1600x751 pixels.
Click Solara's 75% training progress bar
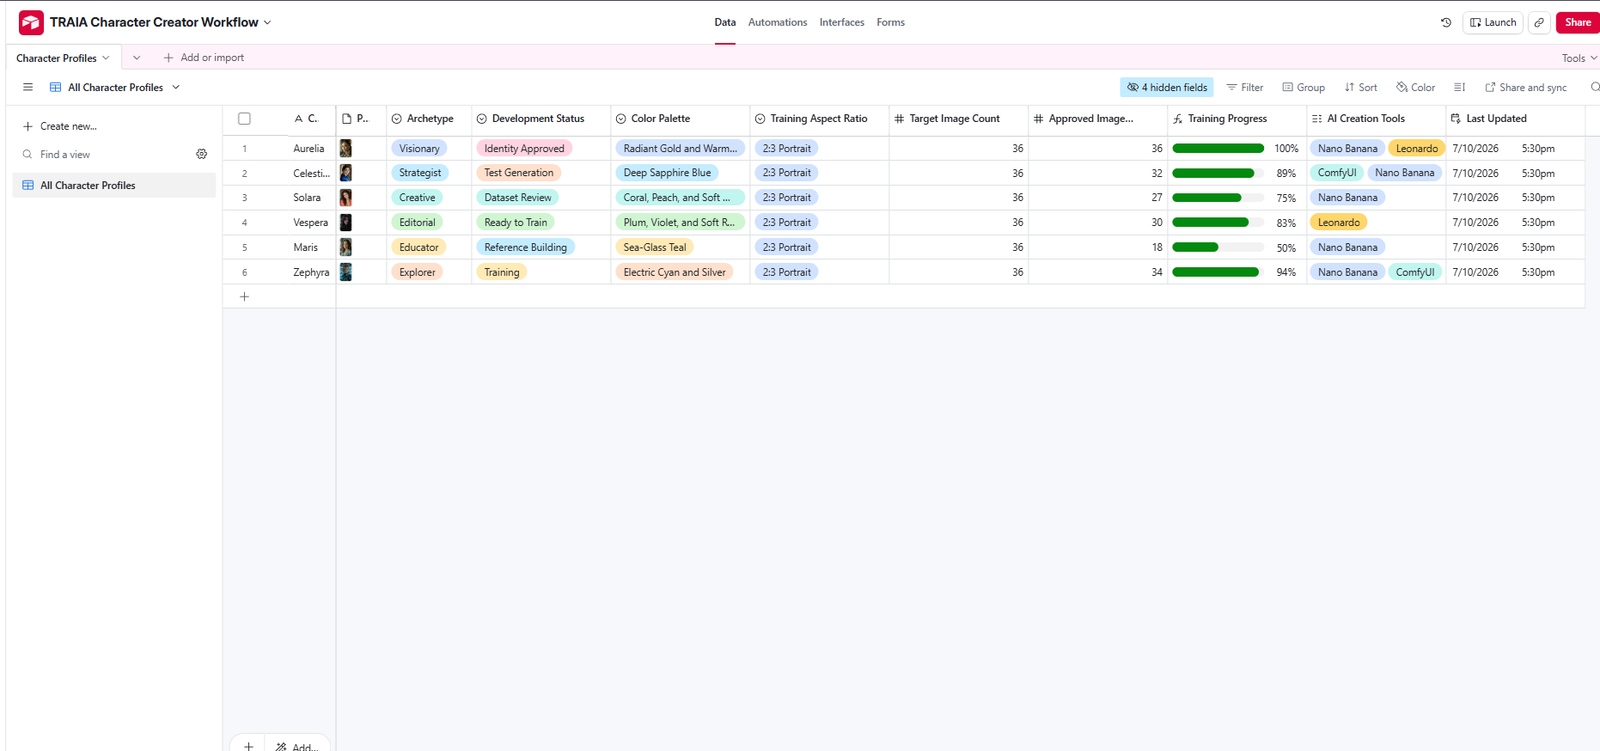click(1218, 197)
